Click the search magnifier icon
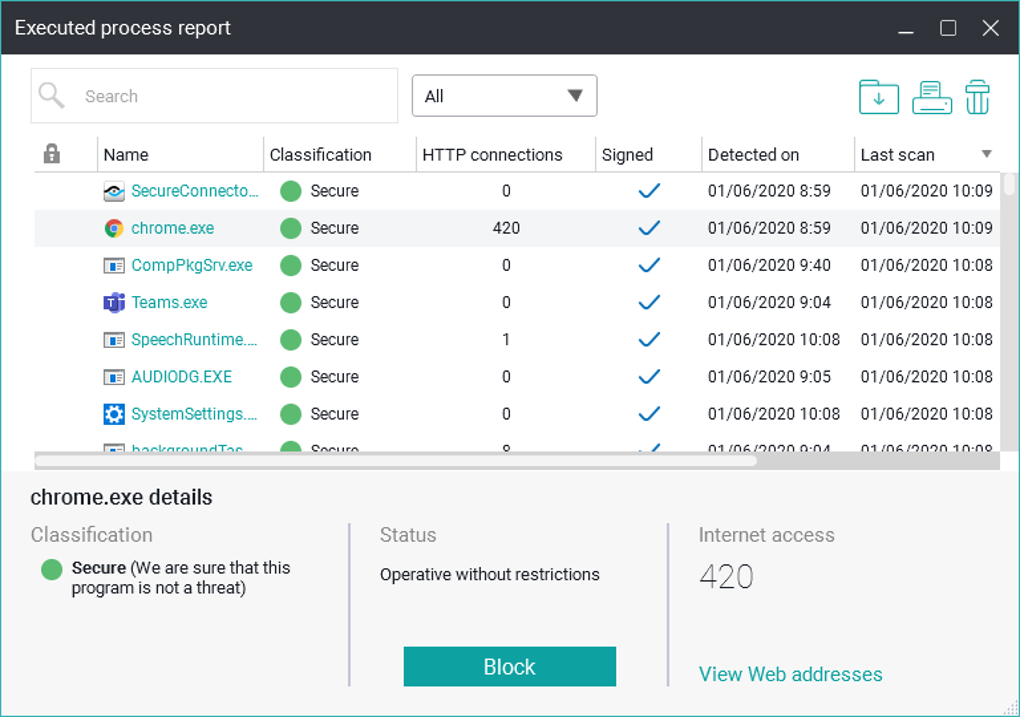 click(51, 96)
